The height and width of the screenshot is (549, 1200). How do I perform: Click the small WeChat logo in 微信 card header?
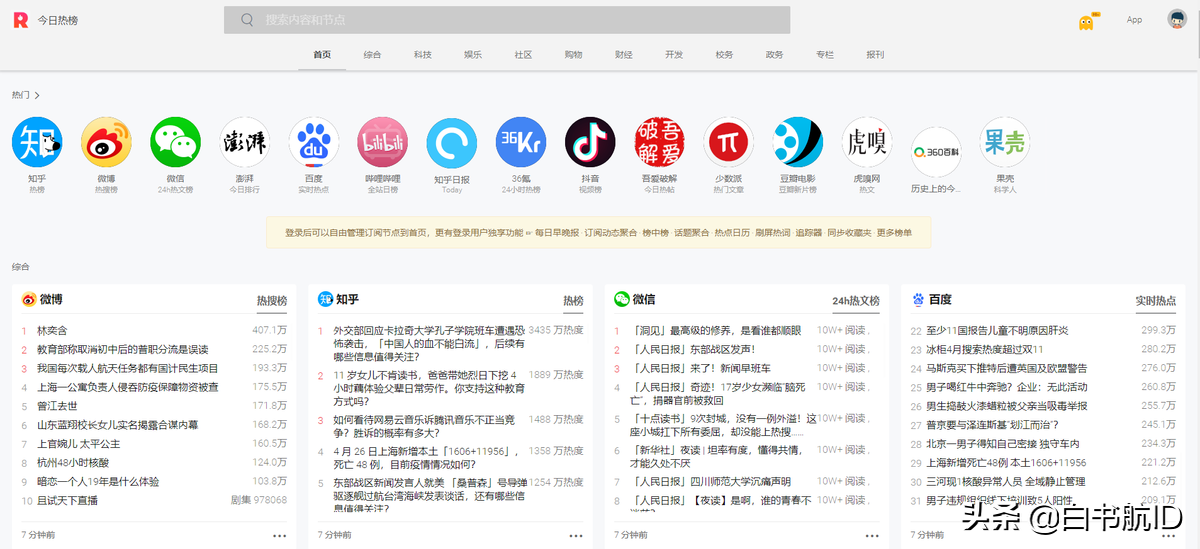[x=622, y=299]
